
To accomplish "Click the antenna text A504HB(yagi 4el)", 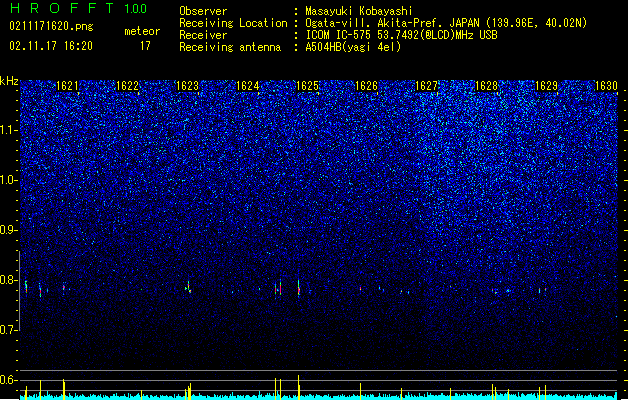I will point(353,47).
